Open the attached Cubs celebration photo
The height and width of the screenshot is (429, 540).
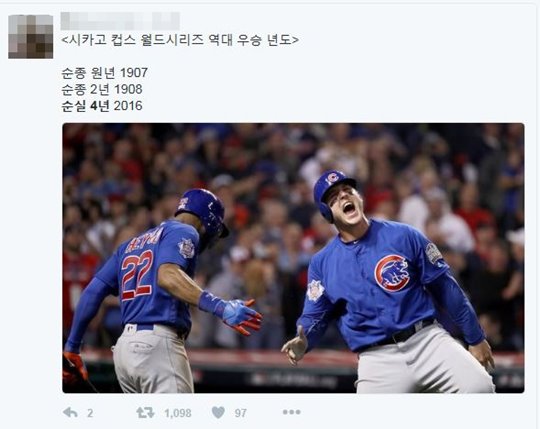(x=293, y=258)
